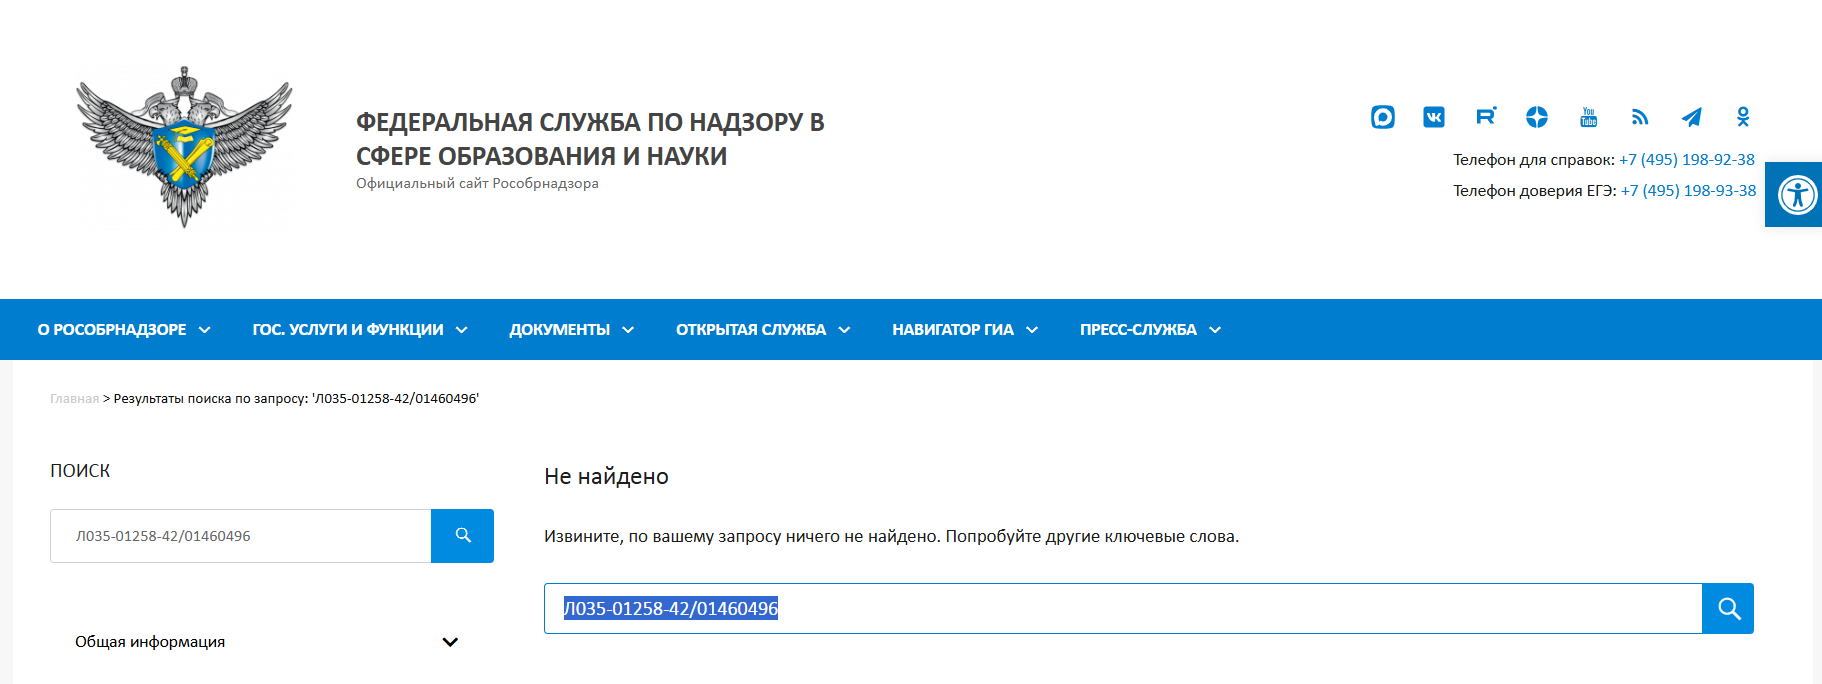Open the «Навигатор ГИА» navigation menu
This screenshot has width=1822, height=684.
(964, 330)
